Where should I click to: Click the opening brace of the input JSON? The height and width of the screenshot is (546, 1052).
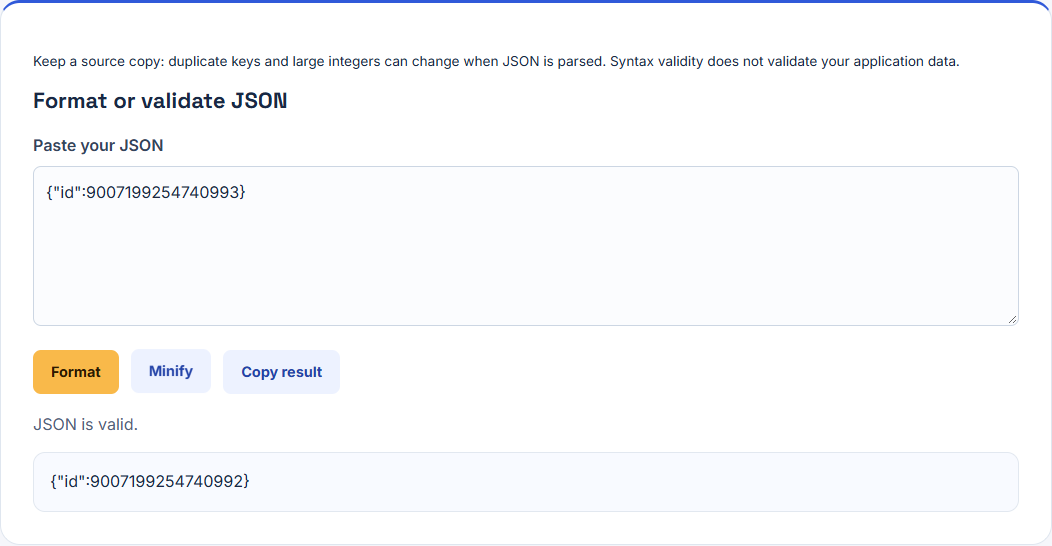coord(50,193)
